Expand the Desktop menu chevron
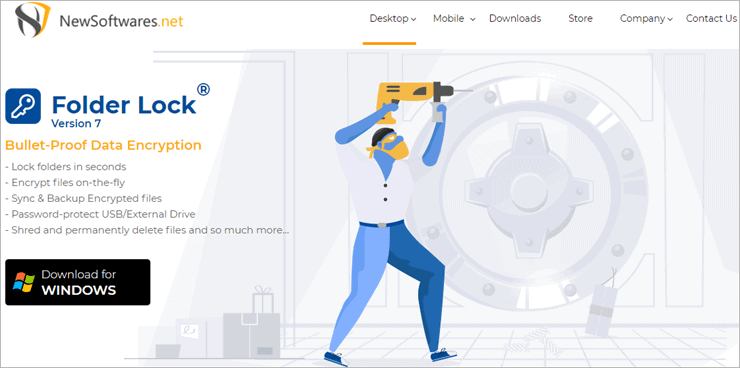 (x=413, y=19)
